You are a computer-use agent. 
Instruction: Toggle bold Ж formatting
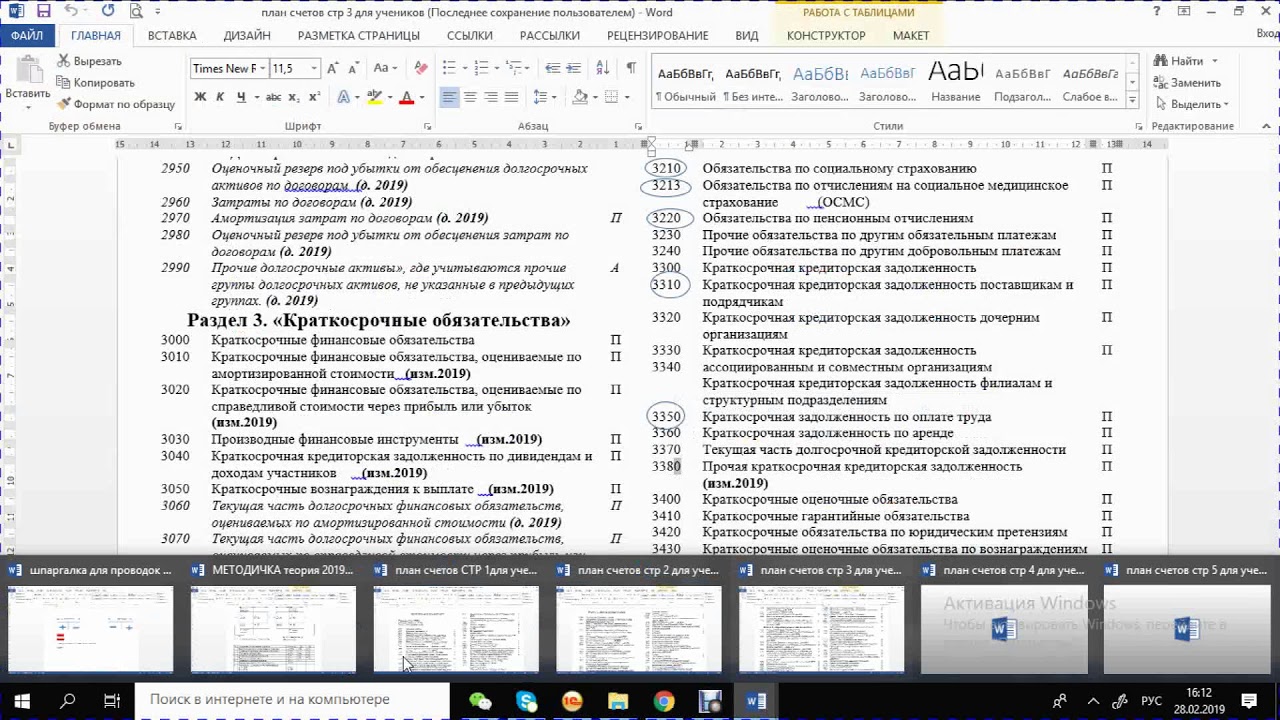[x=200, y=97]
